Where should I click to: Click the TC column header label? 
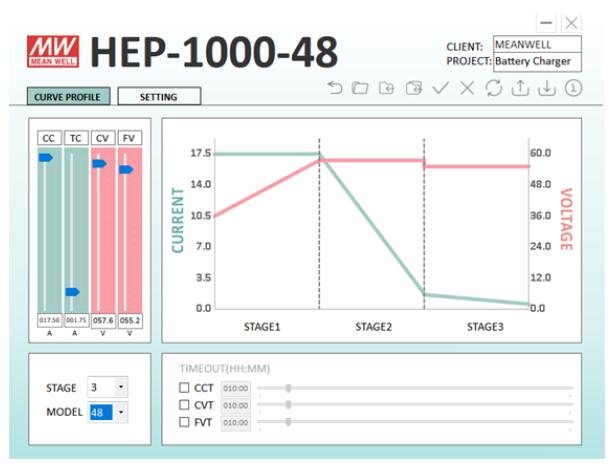coord(76,138)
